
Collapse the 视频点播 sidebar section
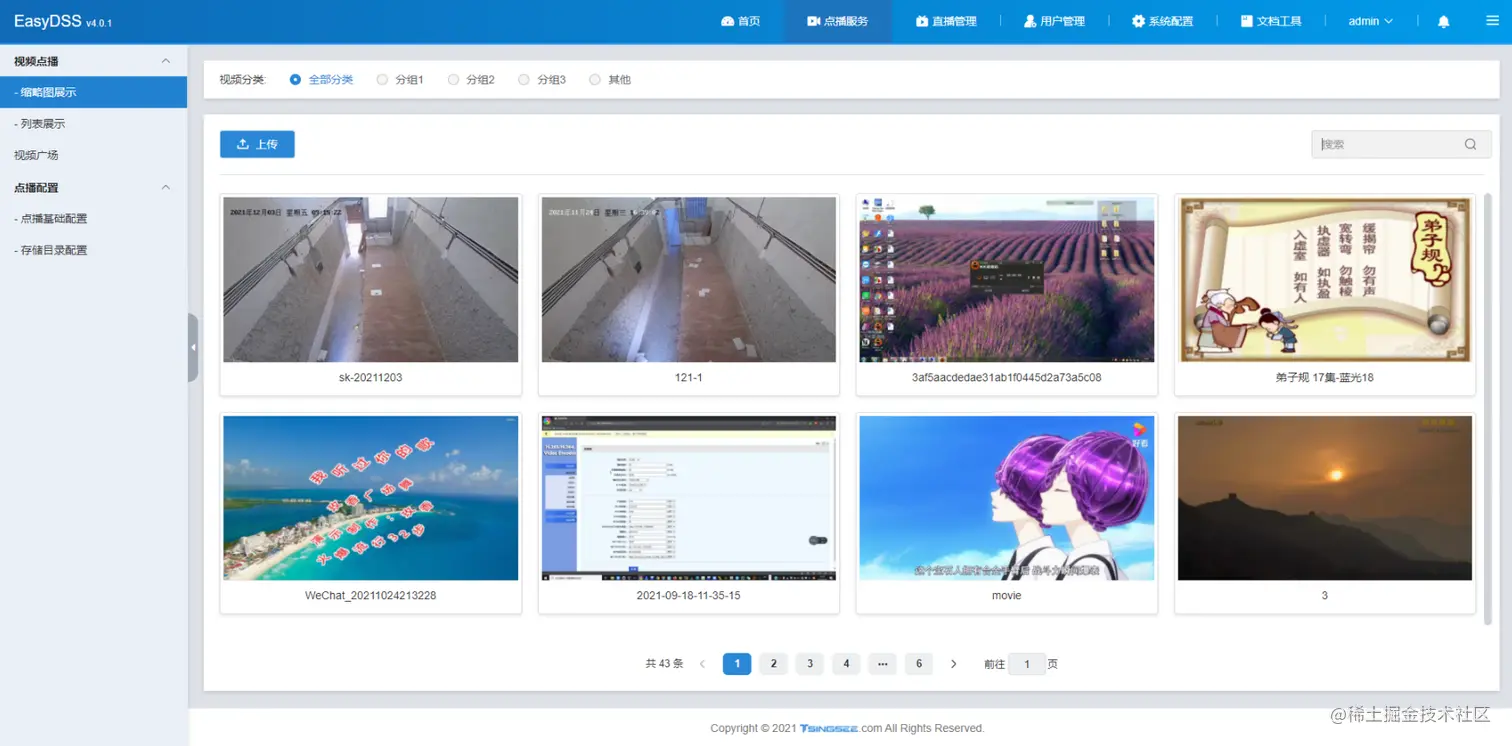tap(165, 60)
